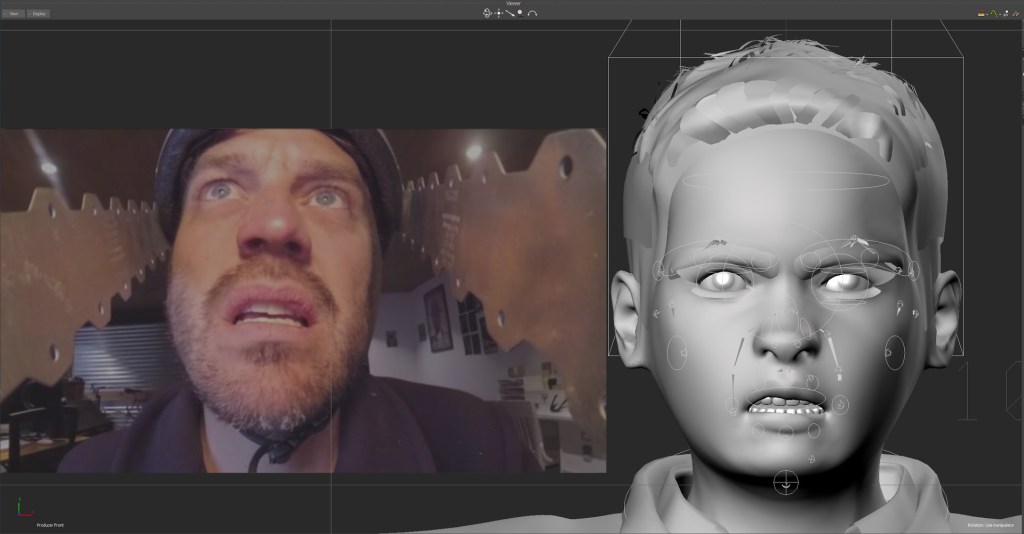Click the red-yellow bar icon in toolbar
This screenshot has width=1024, height=534.
tap(981, 13)
